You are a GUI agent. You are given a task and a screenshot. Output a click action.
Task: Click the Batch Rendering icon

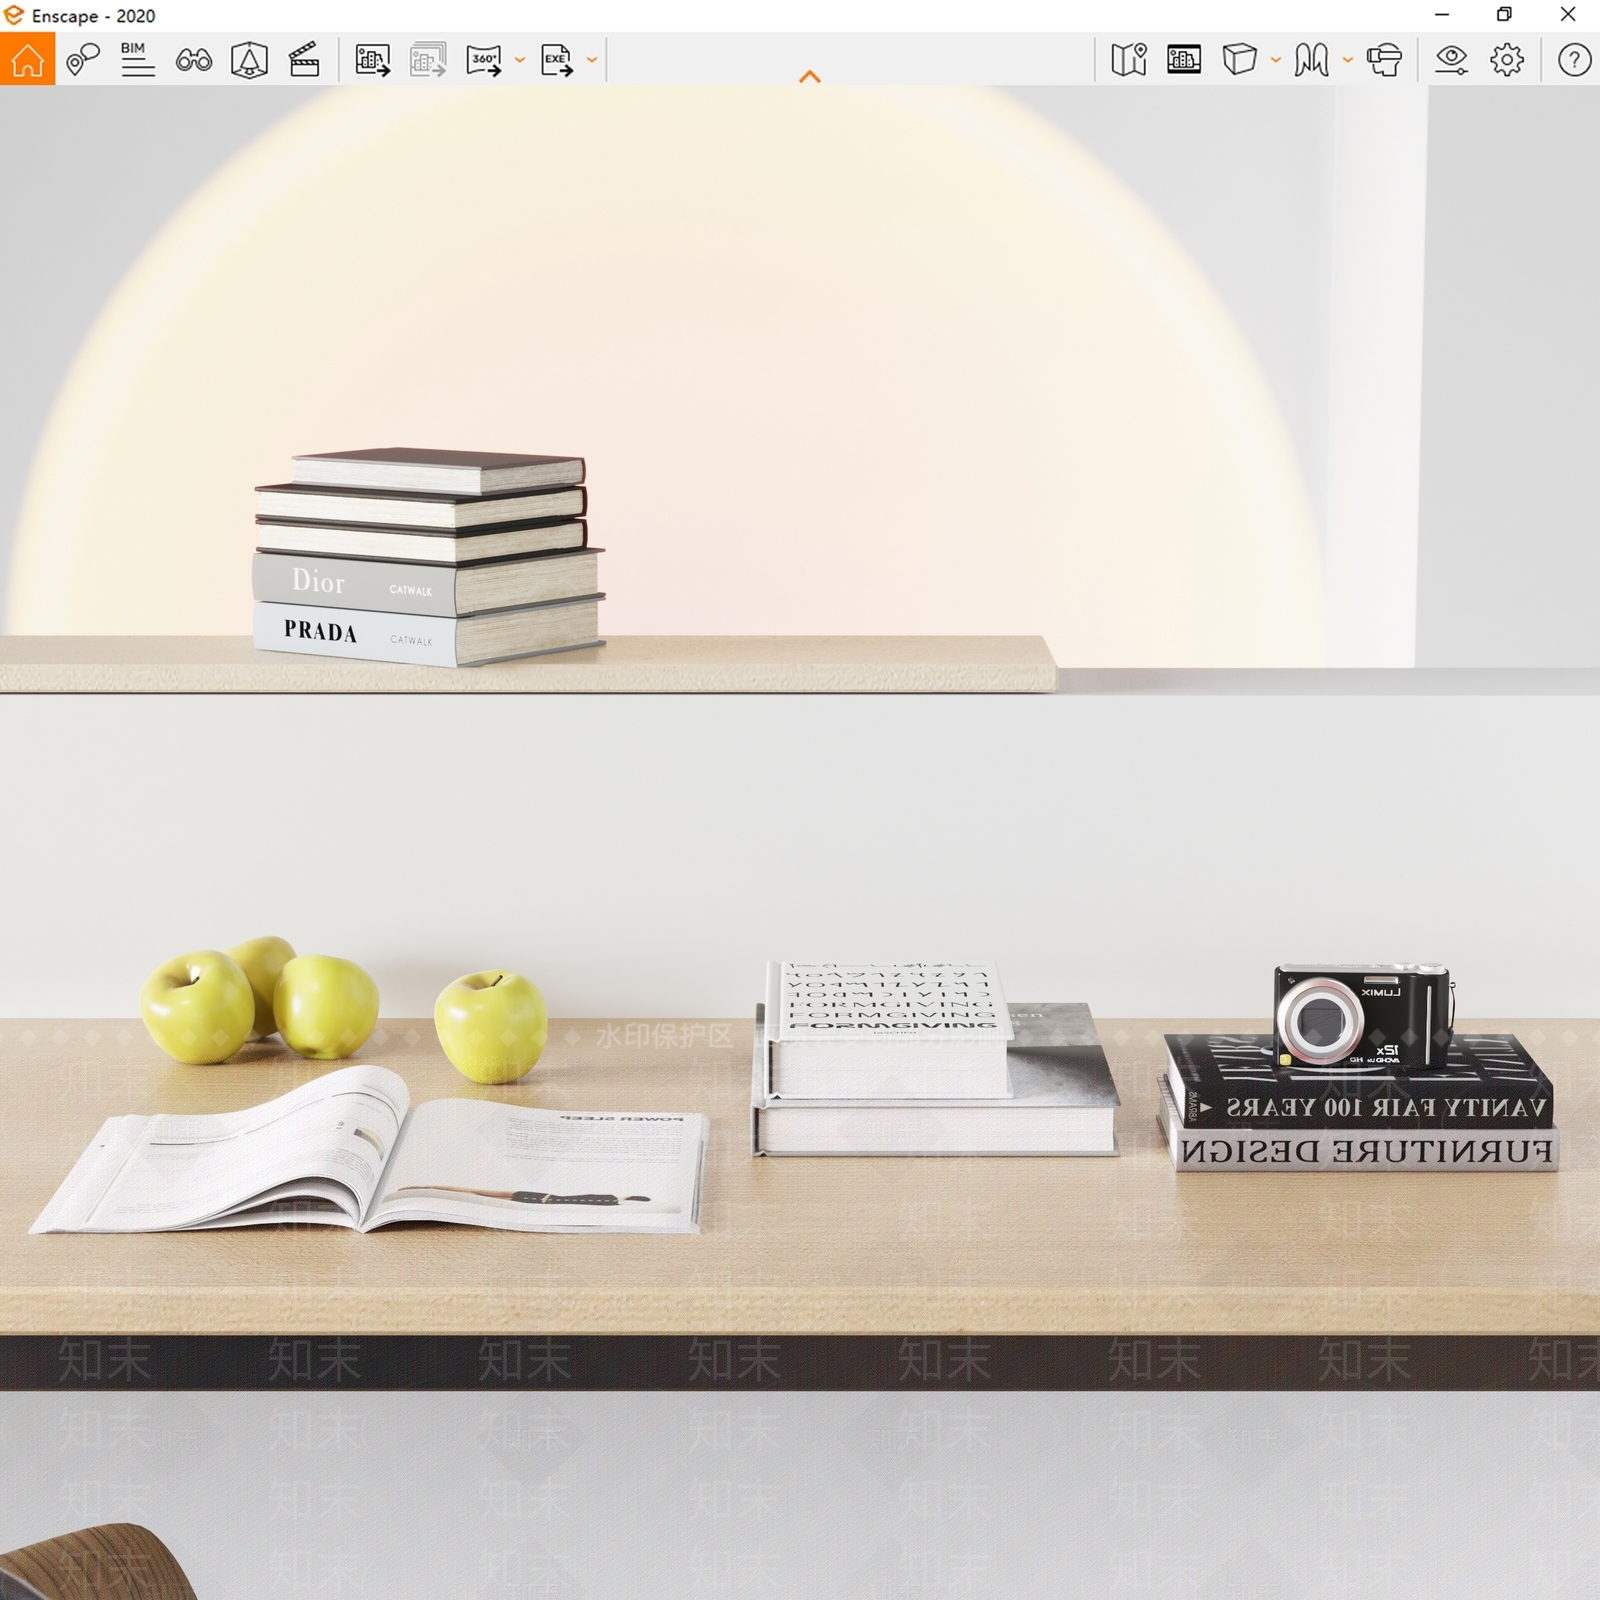click(x=428, y=60)
